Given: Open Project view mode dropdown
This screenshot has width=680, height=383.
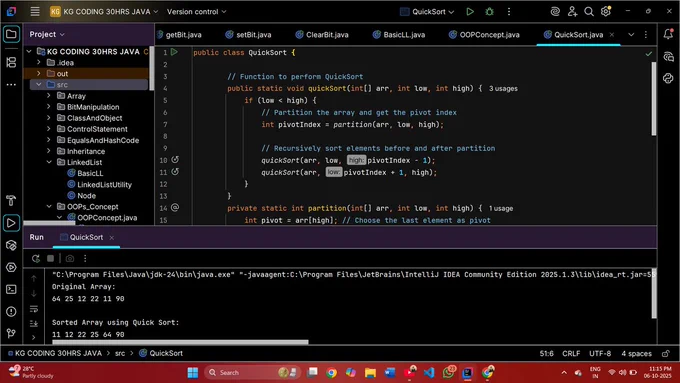Looking at the screenshot, I should pos(47,34).
